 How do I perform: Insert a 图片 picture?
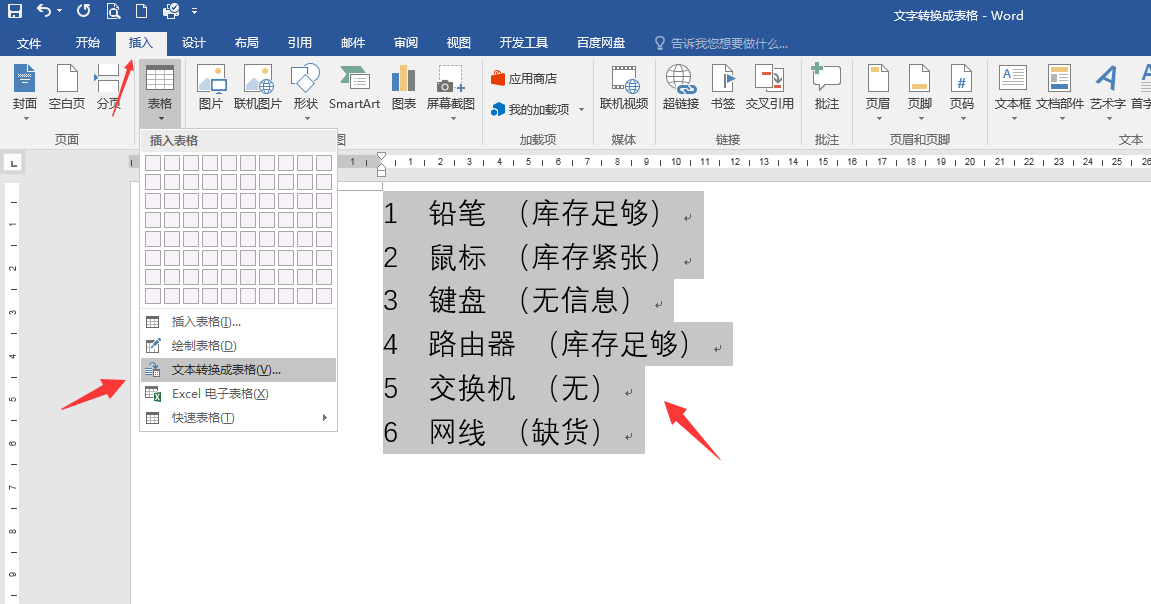[211, 87]
